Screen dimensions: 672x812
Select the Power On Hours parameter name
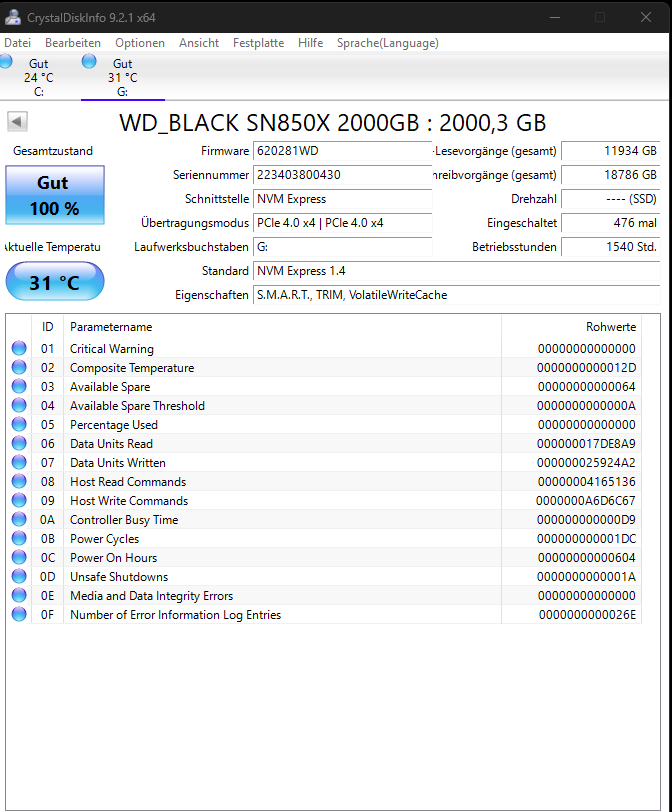pos(113,558)
